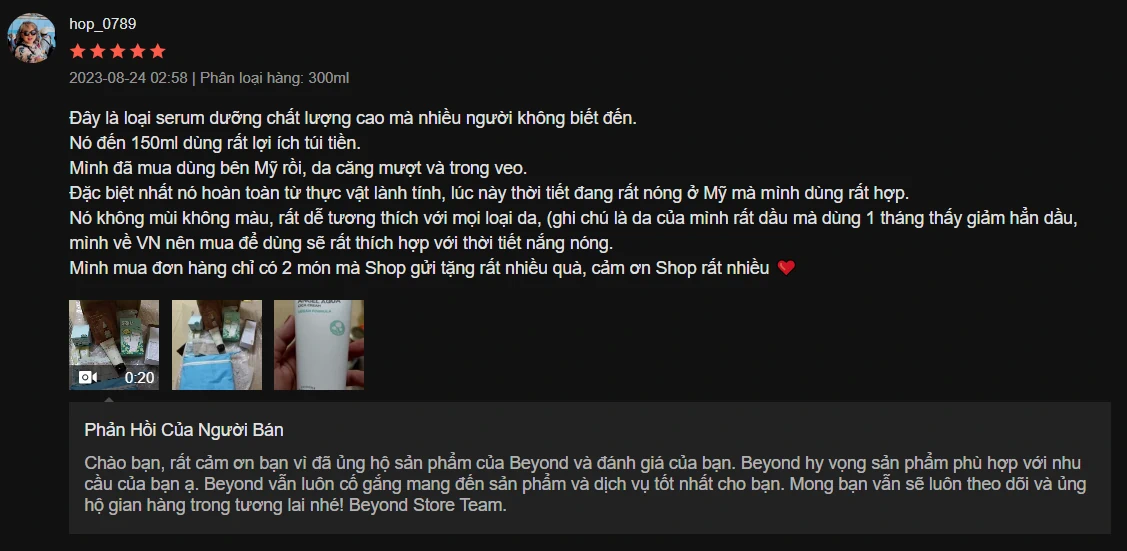
Task: Select the second rating star
Action: point(98,52)
